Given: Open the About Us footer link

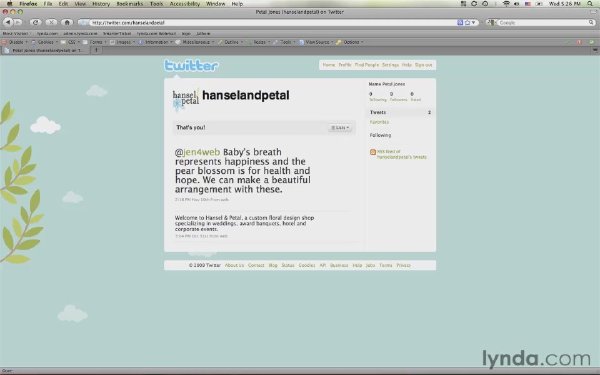Looking at the screenshot, I should point(234,265).
